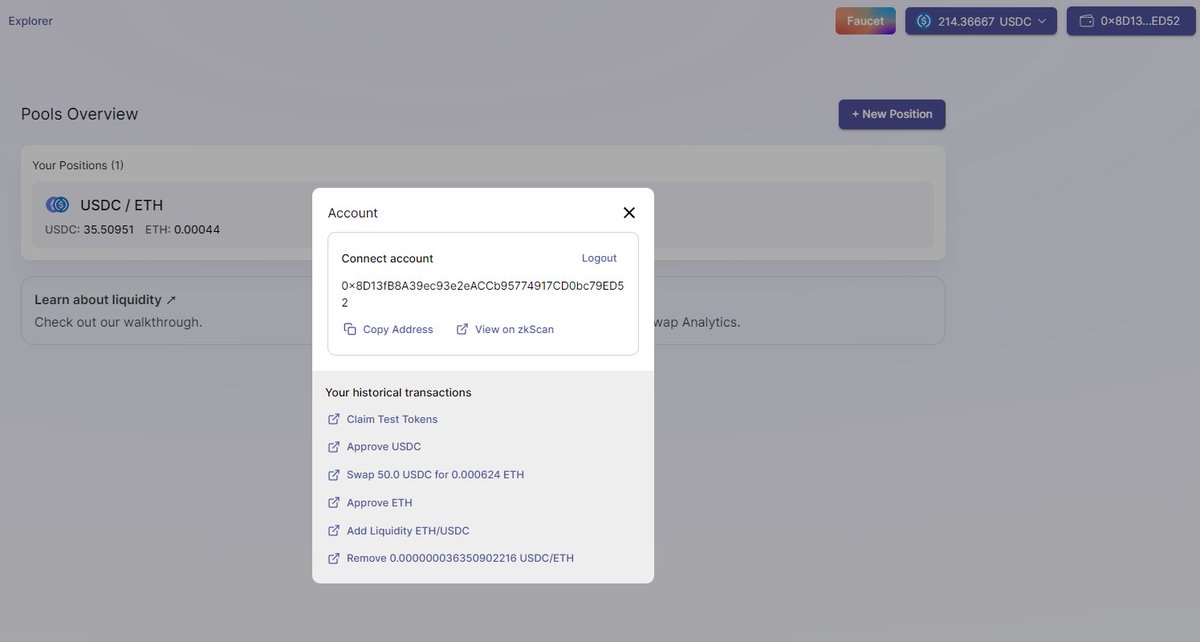The image size is (1200, 642).
Task: Click the Your historical transactions heading
Action: [398, 392]
